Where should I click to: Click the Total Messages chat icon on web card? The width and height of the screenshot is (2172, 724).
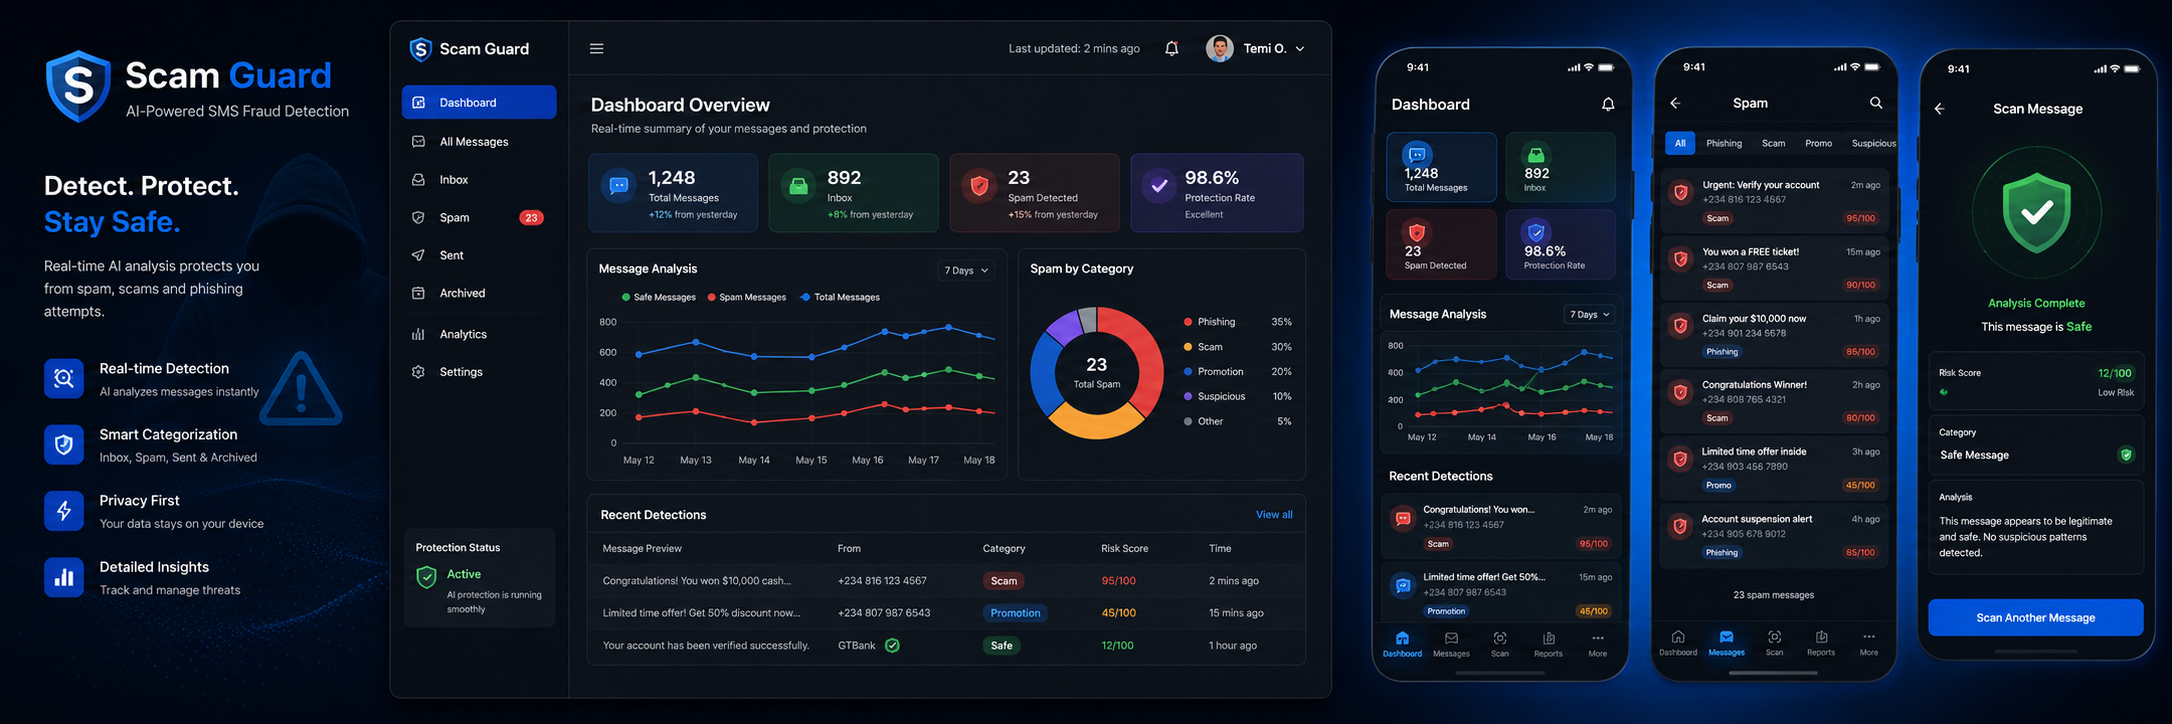pyautogui.click(x=619, y=185)
